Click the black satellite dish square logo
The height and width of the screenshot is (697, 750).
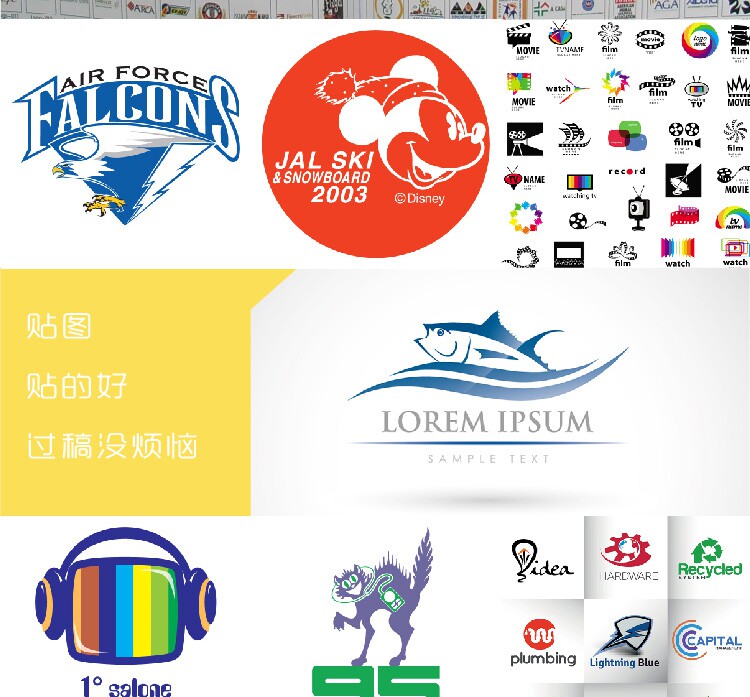(683, 180)
